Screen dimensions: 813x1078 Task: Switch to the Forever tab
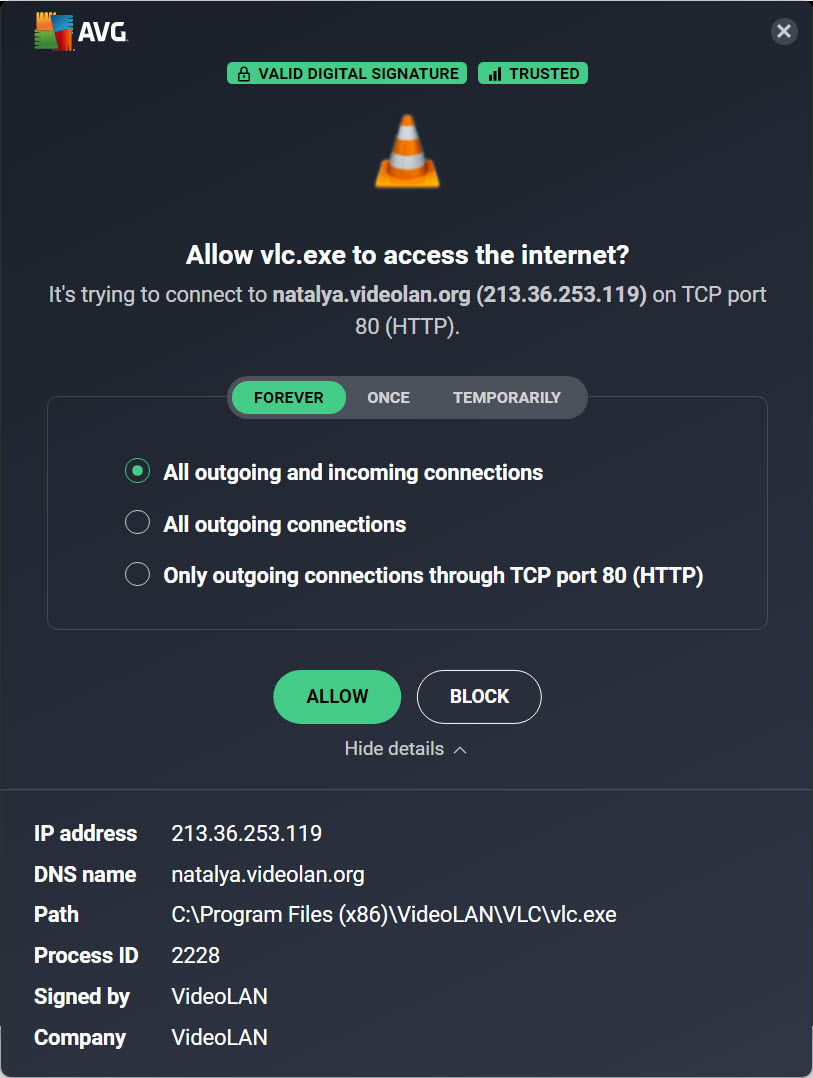(289, 398)
